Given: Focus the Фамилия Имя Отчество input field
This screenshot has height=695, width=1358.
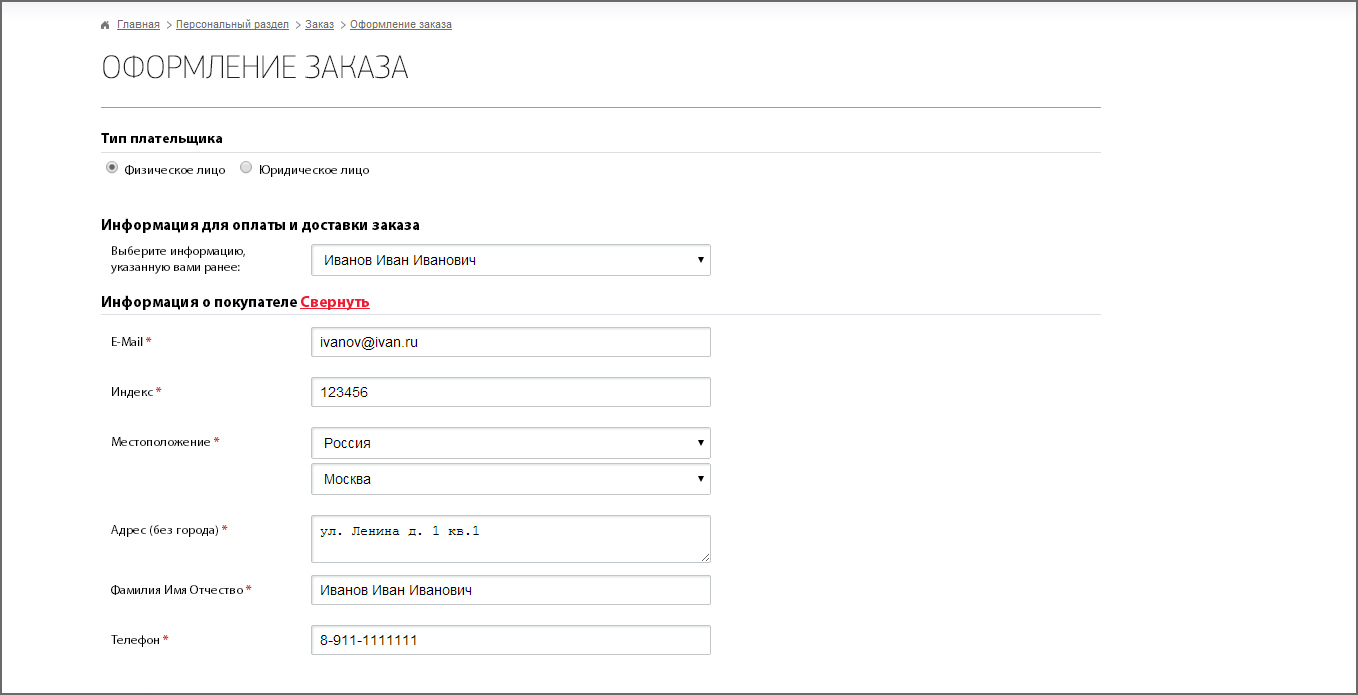Looking at the screenshot, I should click(x=510, y=590).
